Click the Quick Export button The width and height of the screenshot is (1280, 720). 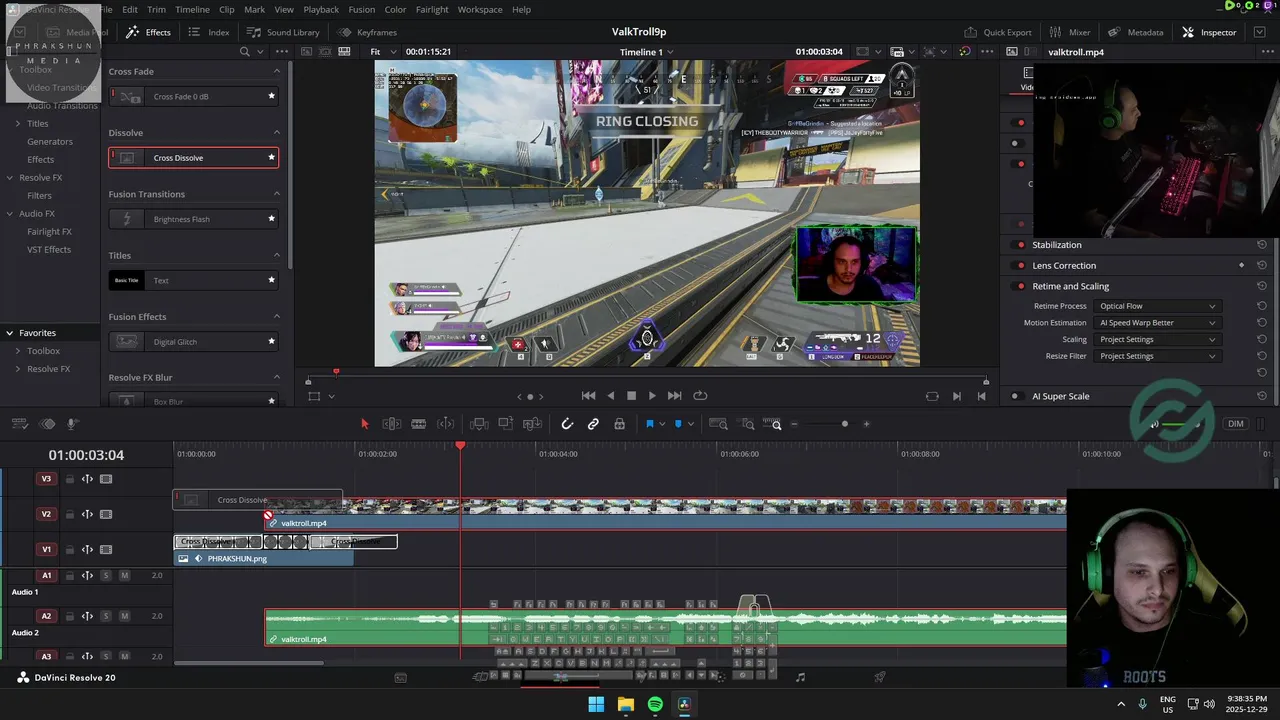[x=998, y=32]
